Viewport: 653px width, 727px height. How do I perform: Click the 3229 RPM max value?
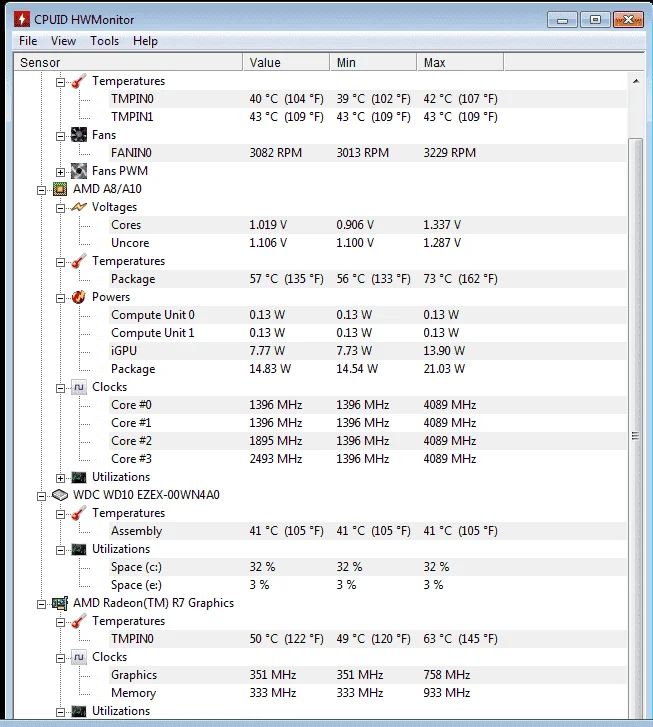(449, 153)
